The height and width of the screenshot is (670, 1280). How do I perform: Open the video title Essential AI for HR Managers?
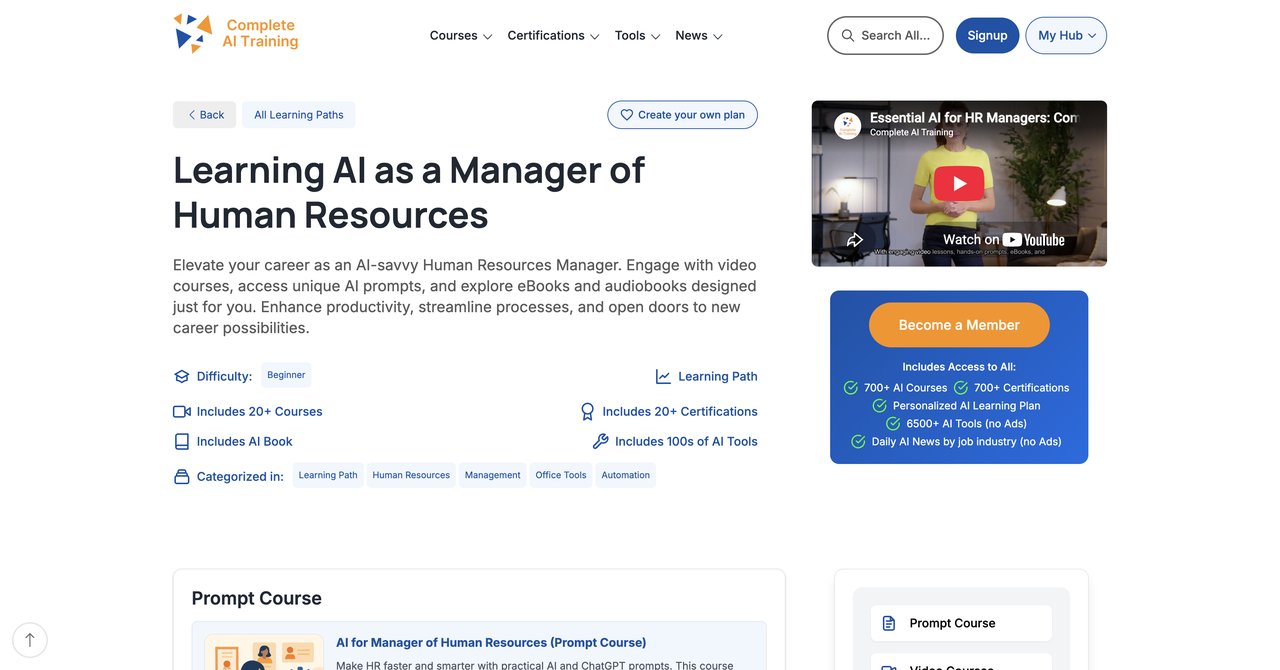pyautogui.click(x=974, y=117)
